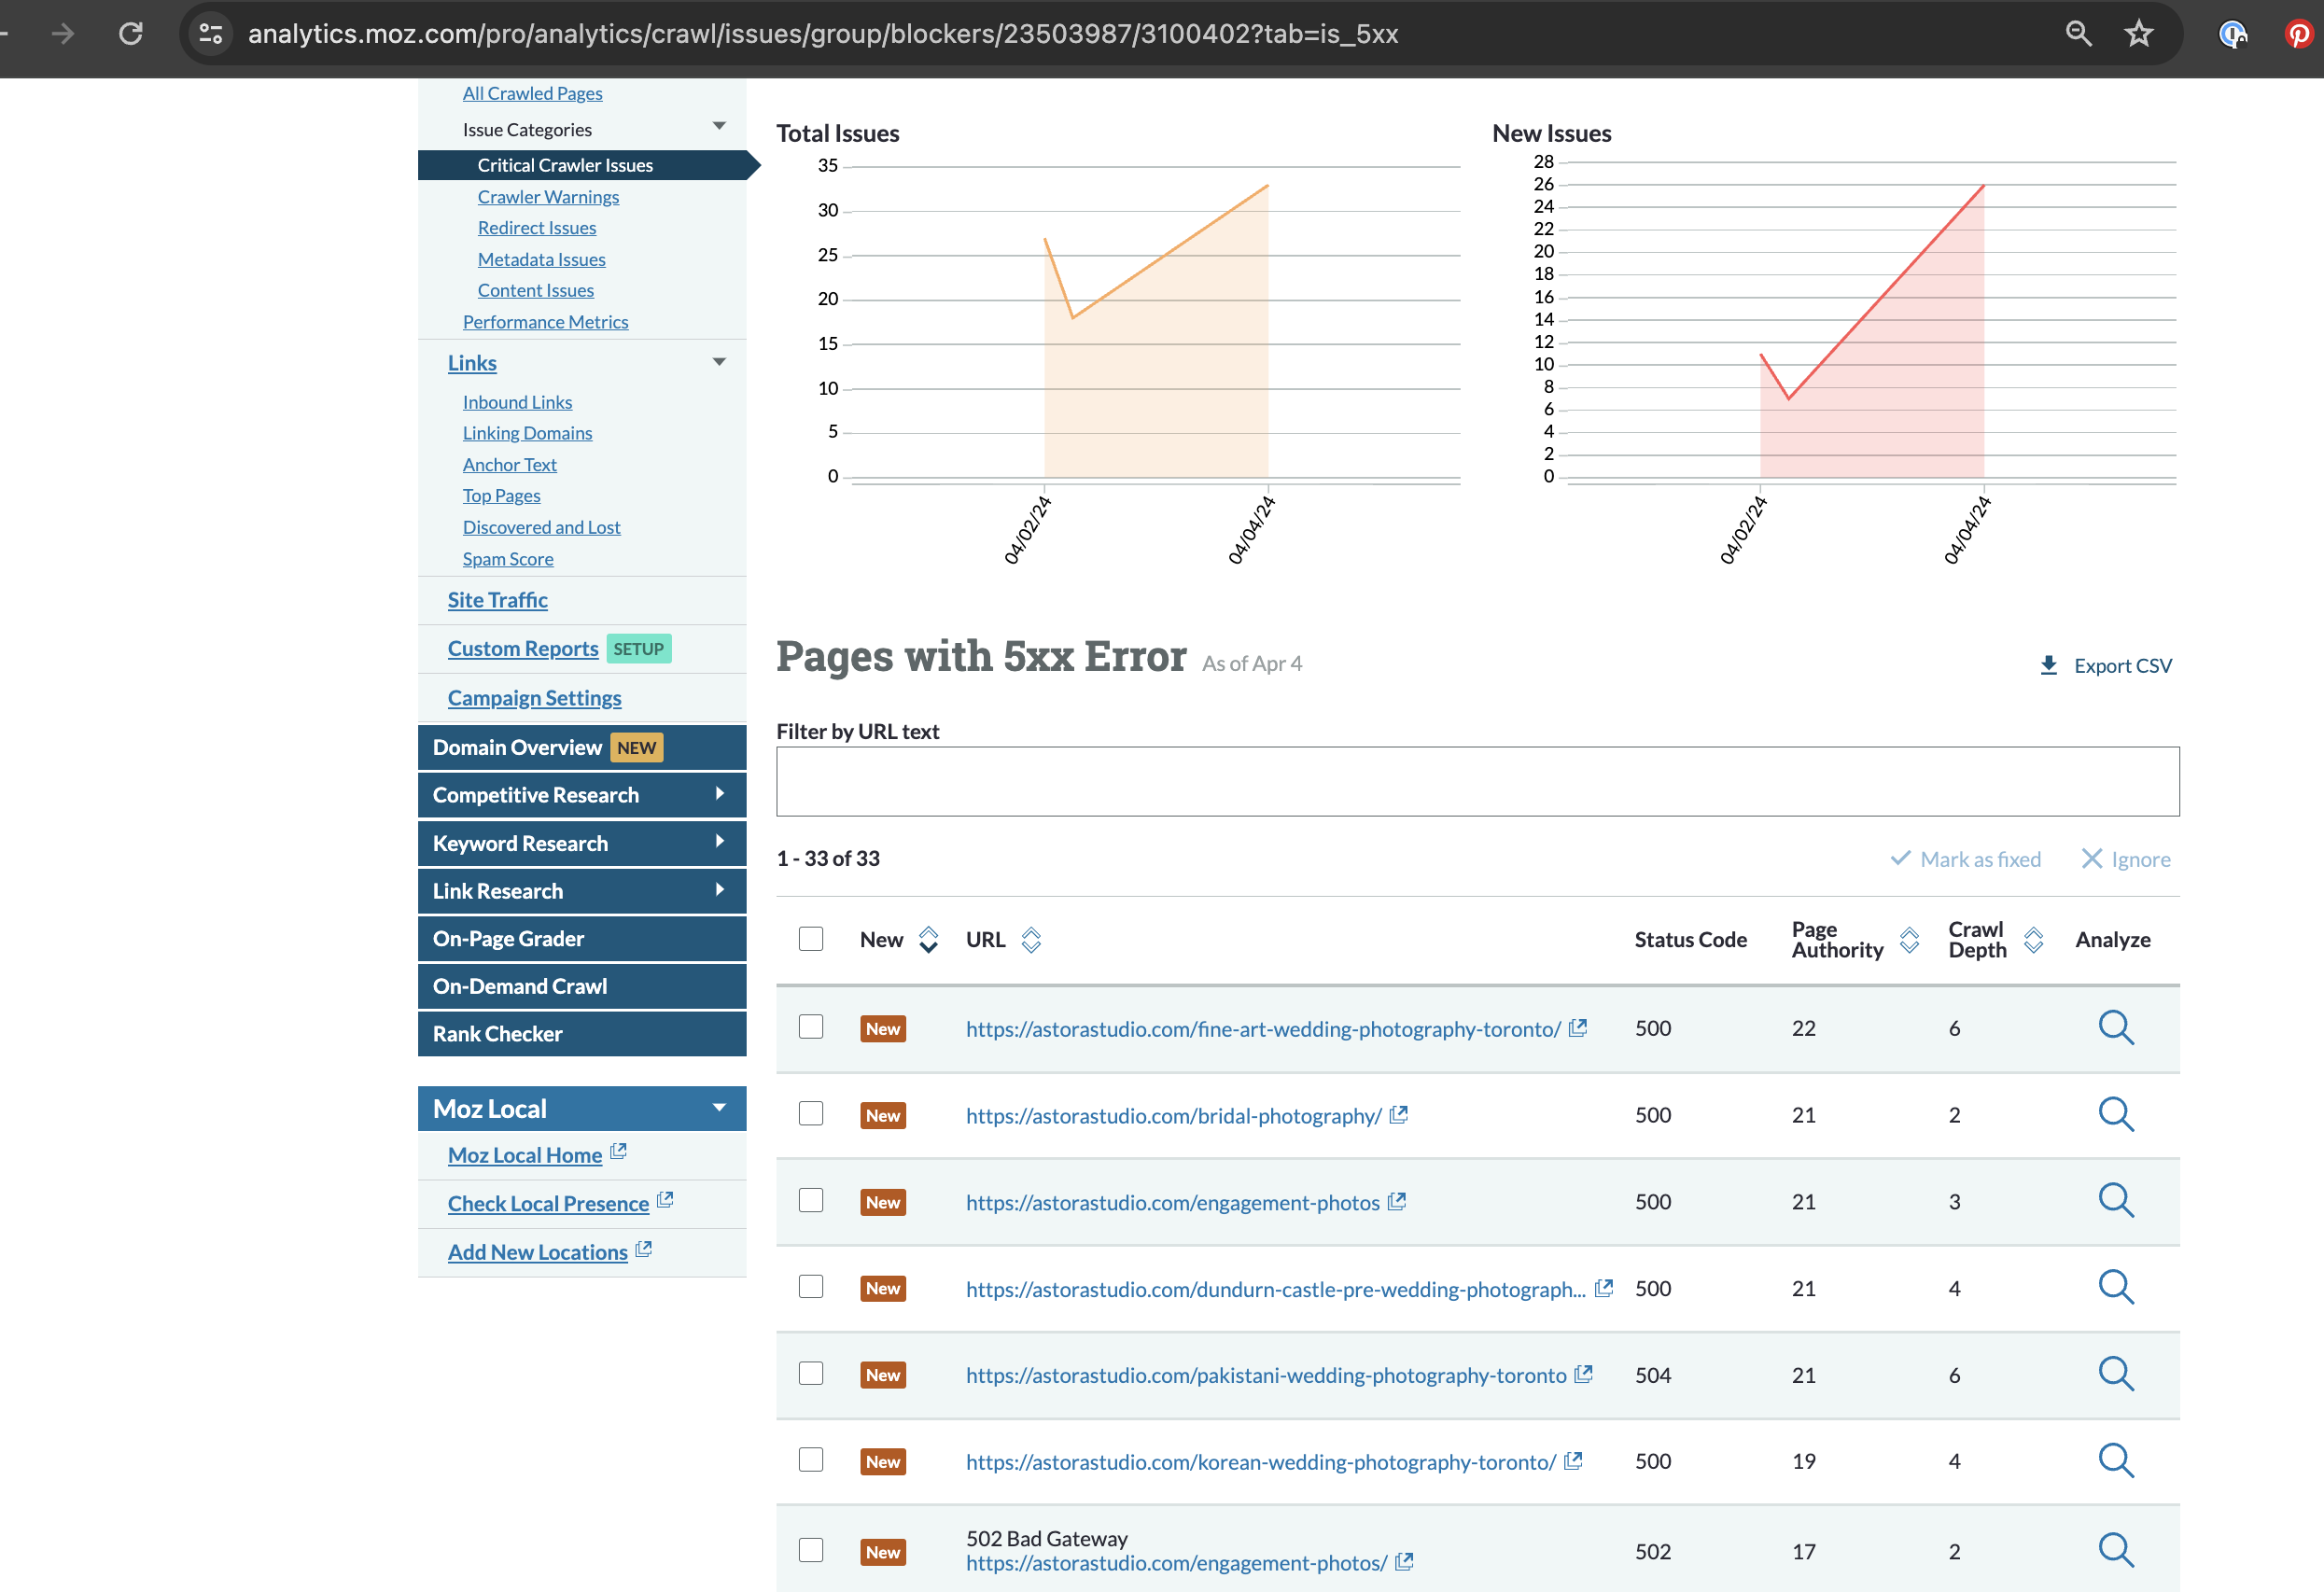Sort the table by the Crawl Depth arrows
Screen dimensions: 2324x1592
[x=2032, y=939]
